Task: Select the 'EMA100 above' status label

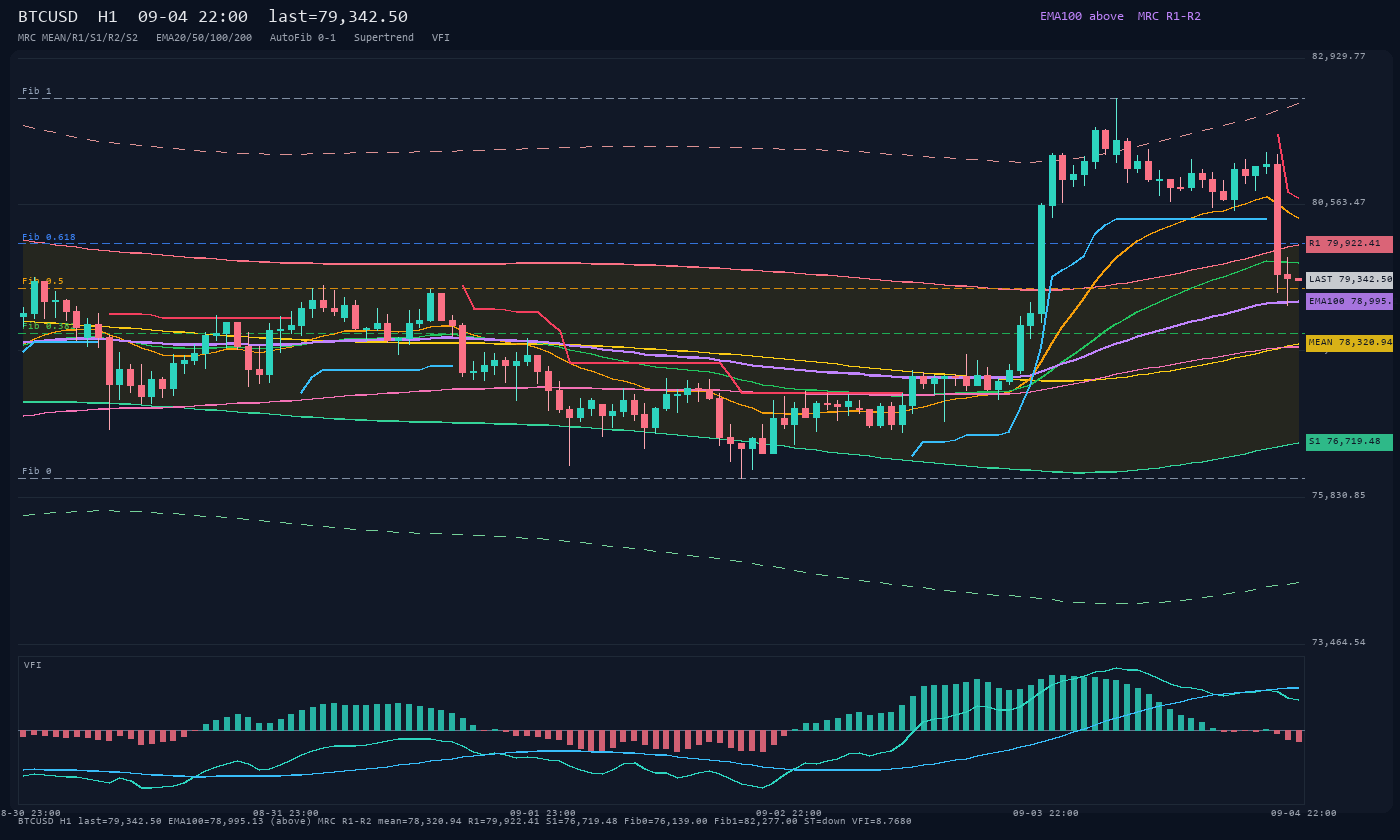Action: tap(1081, 16)
